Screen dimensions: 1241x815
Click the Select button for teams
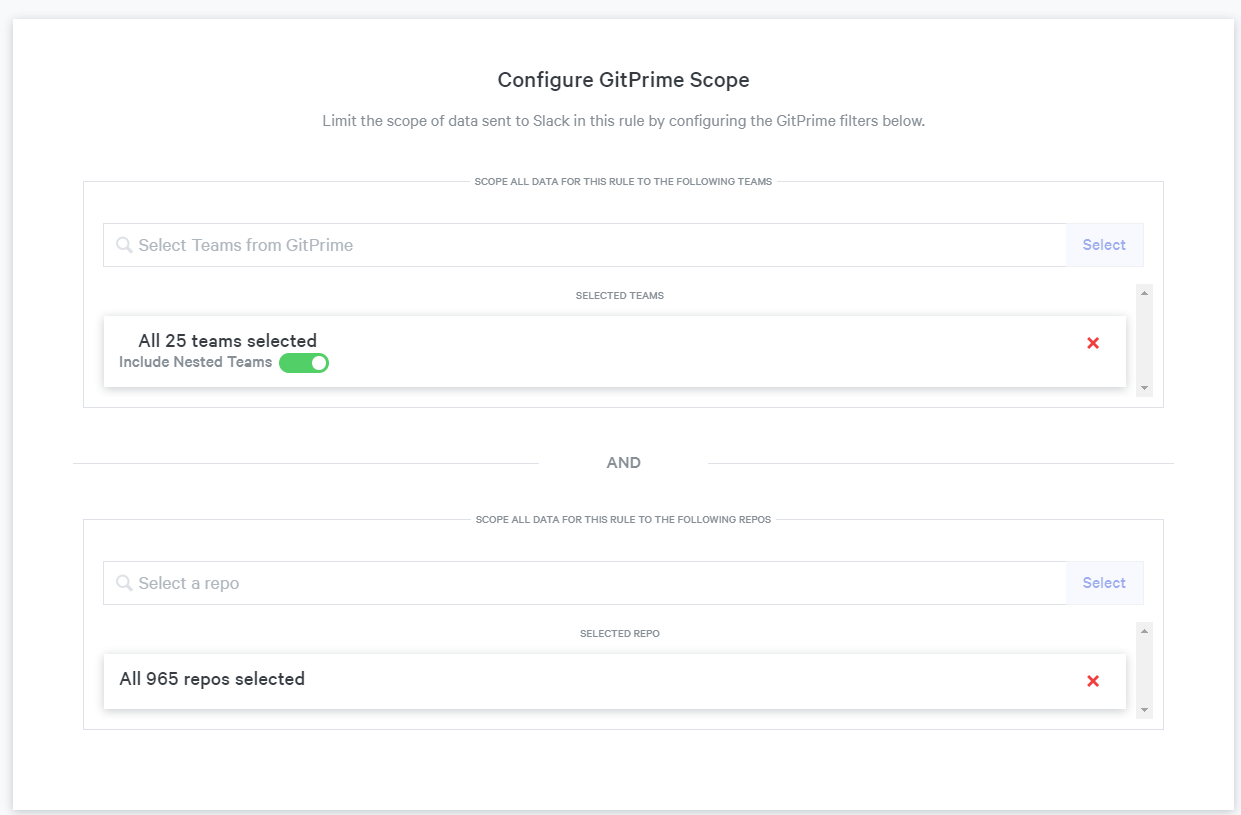pos(1104,245)
